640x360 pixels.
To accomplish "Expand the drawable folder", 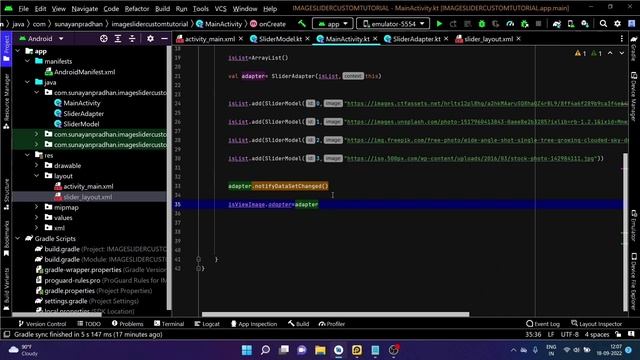I will (37, 165).
